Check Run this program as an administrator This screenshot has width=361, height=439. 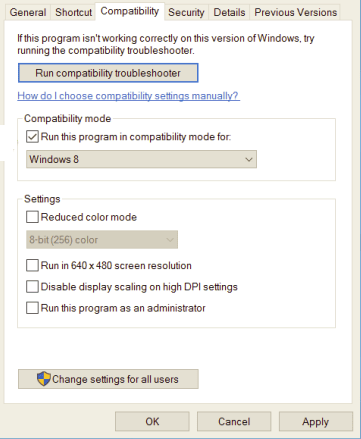[32, 308]
